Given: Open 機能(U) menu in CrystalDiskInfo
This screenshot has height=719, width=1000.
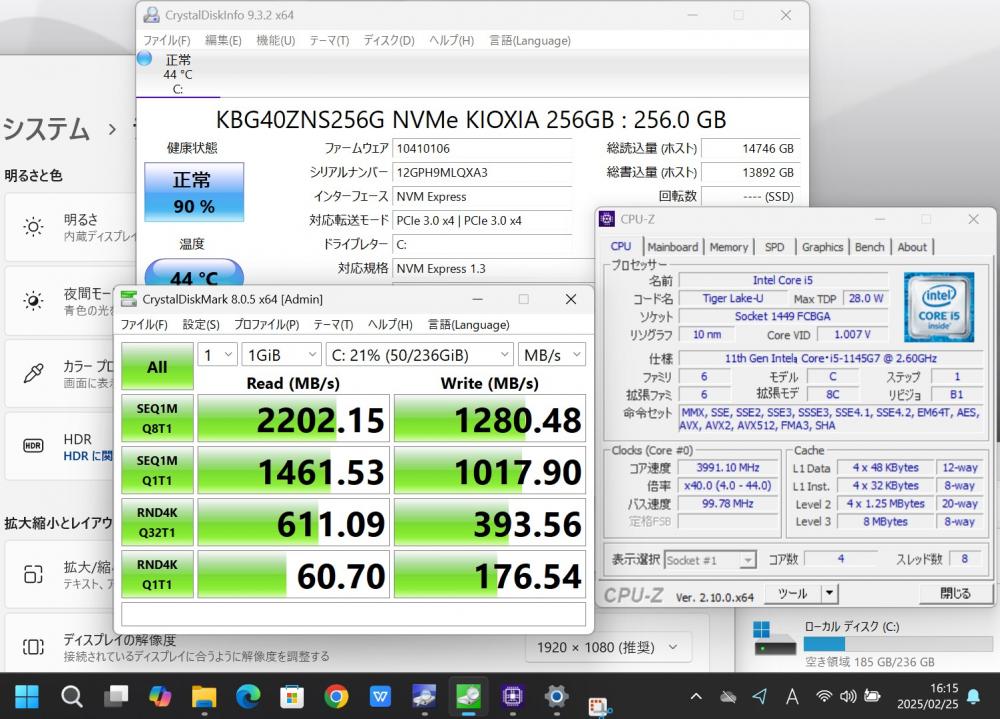Looking at the screenshot, I should pyautogui.click(x=276, y=40).
